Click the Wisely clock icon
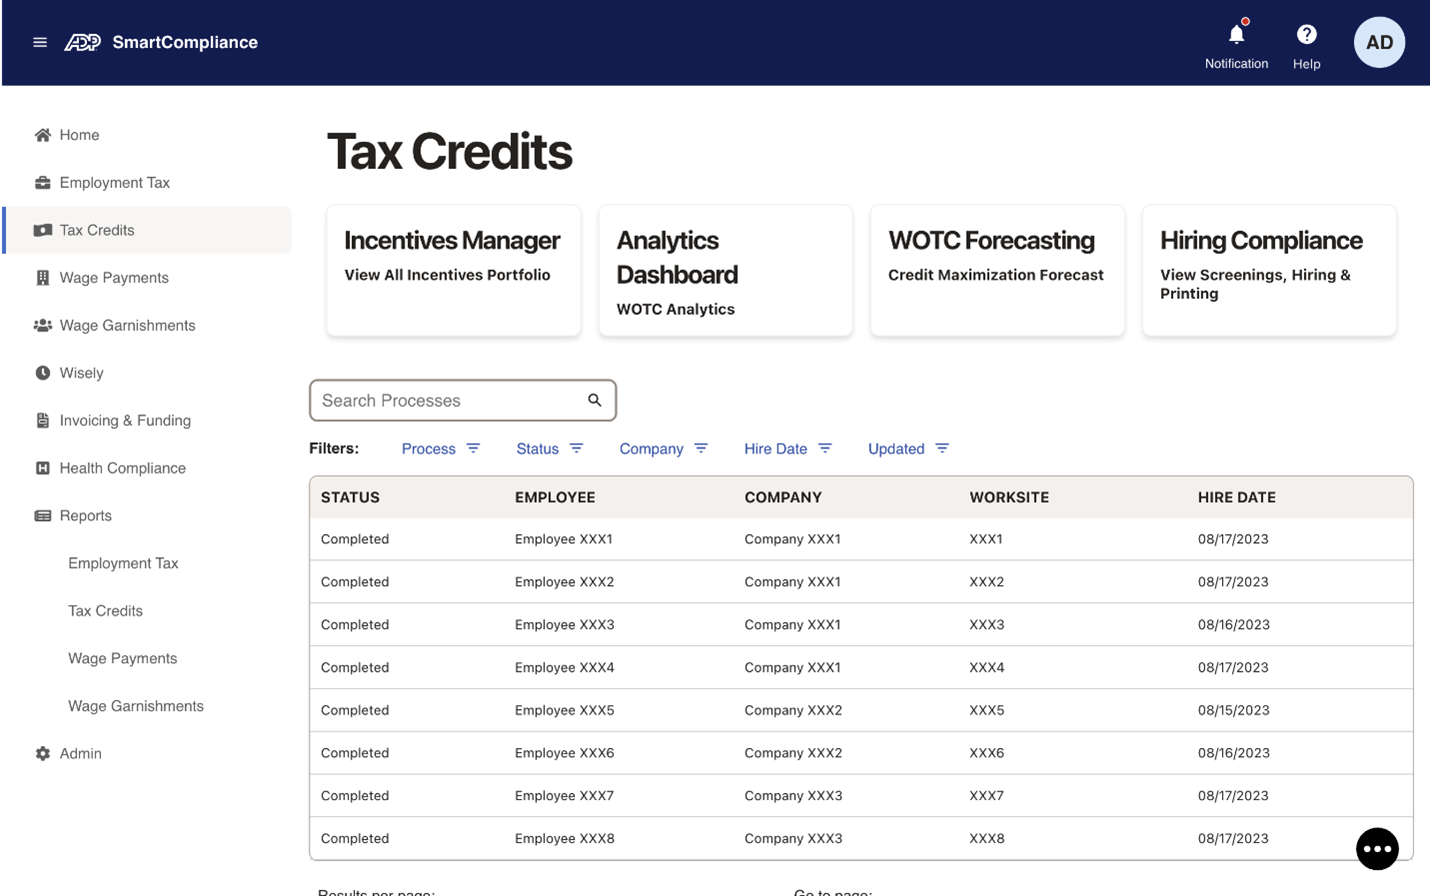Screen dimensions: 1430x896 (43, 373)
